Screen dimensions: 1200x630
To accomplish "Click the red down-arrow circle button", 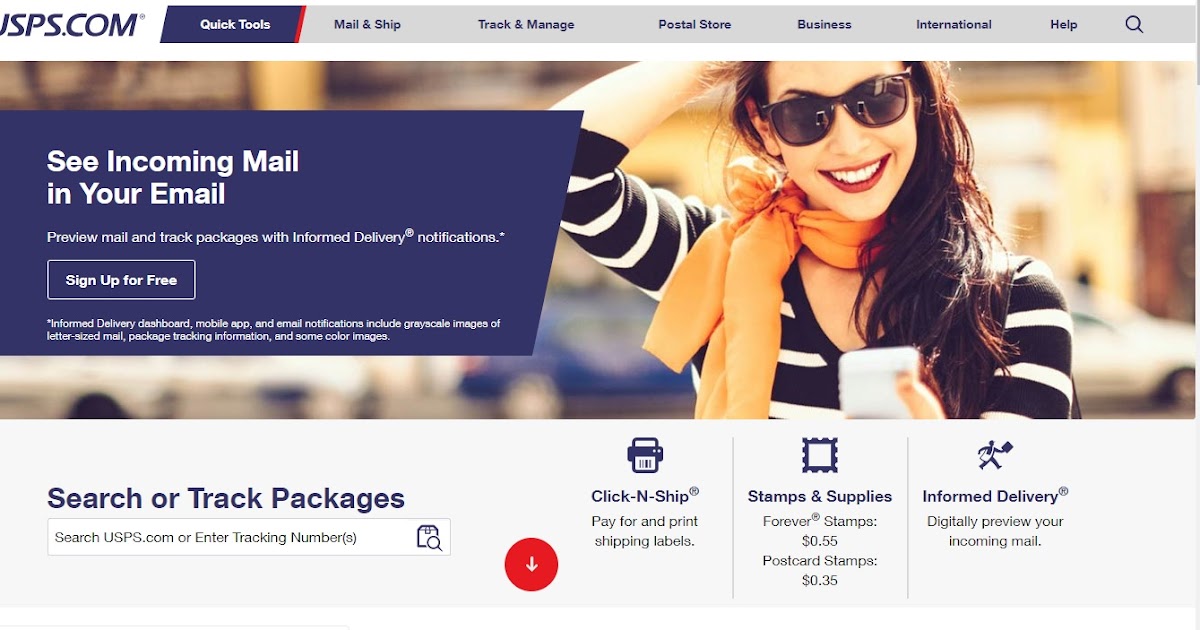I will [x=531, y=564].
